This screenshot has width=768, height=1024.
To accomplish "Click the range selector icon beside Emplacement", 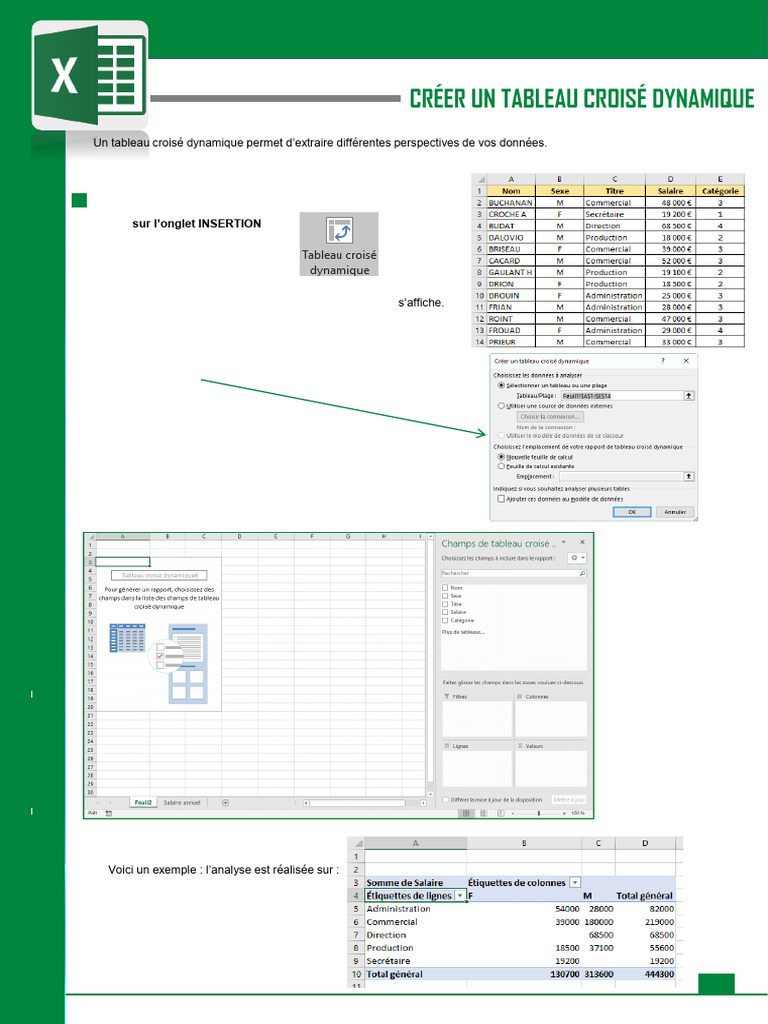I will (x=688, y=477).
